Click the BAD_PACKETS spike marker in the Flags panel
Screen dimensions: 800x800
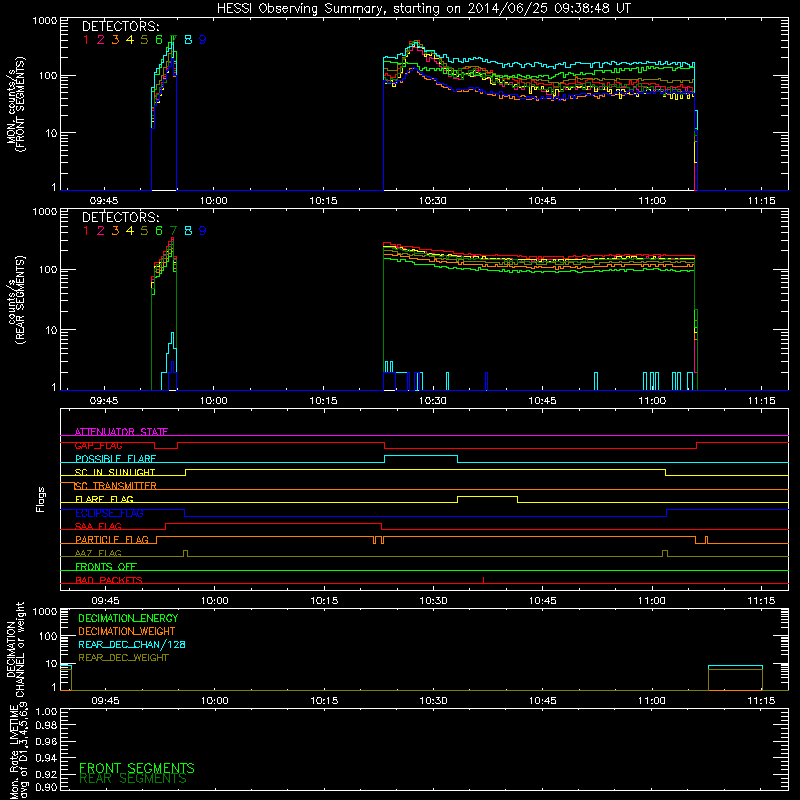pyautogui.click(x=483, y=580)
